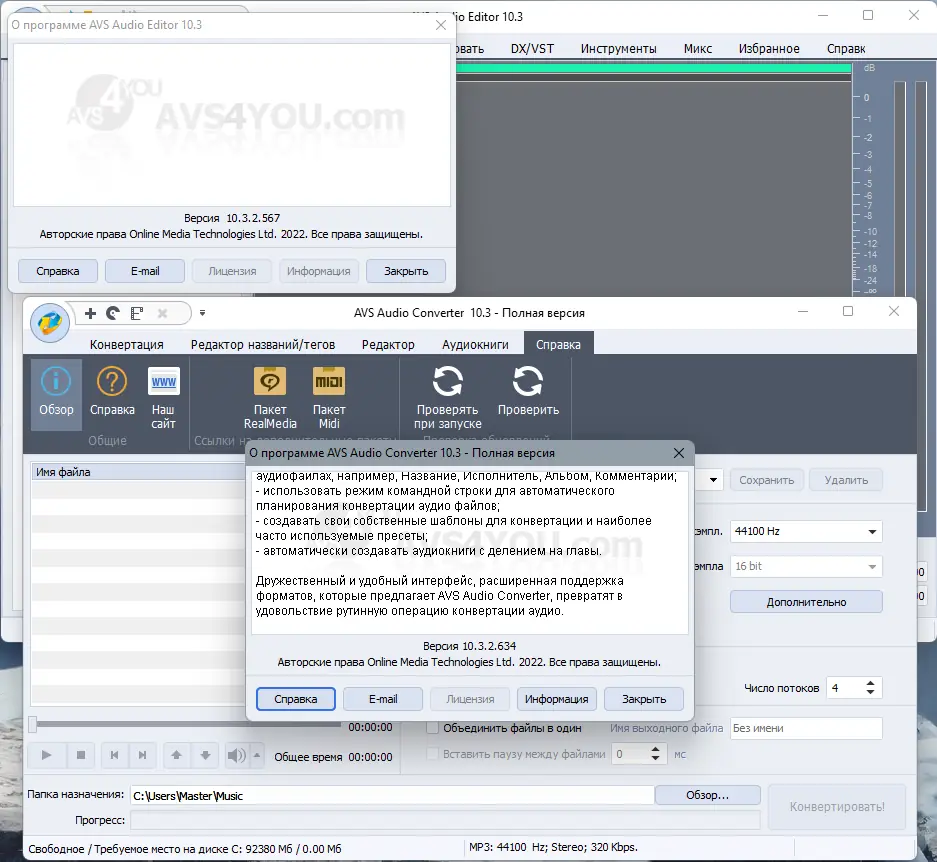Click E-mail button in Audio Editor about dialog
Viewport: 937px width, 862px height.
145,271
